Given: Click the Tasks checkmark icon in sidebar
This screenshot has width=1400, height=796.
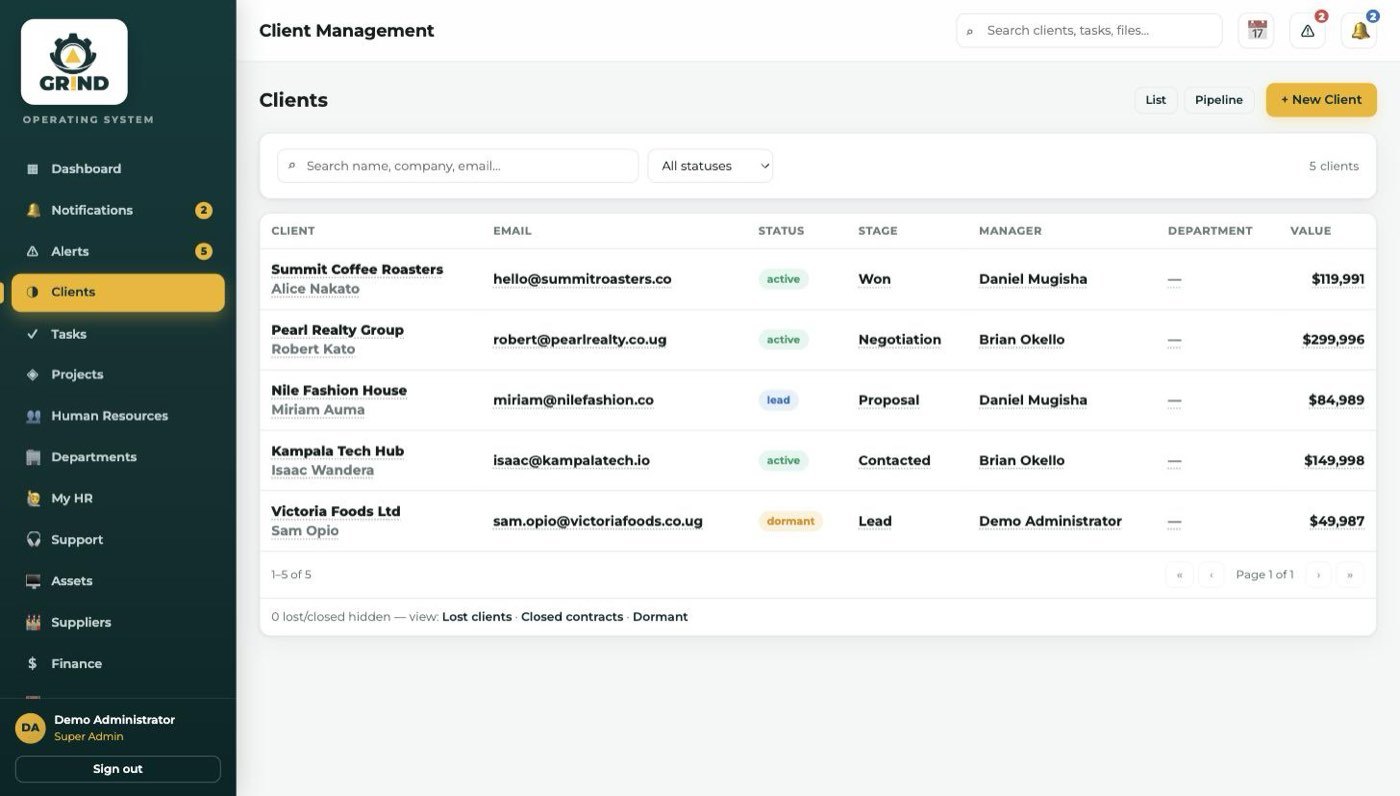Looking at the screenshot, I should click(33, 334).
